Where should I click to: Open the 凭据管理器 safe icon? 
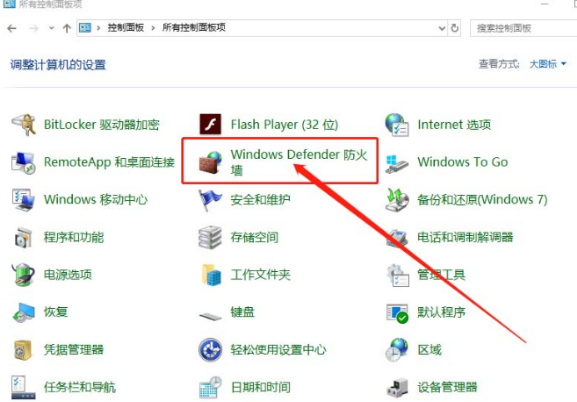[24, 350]
